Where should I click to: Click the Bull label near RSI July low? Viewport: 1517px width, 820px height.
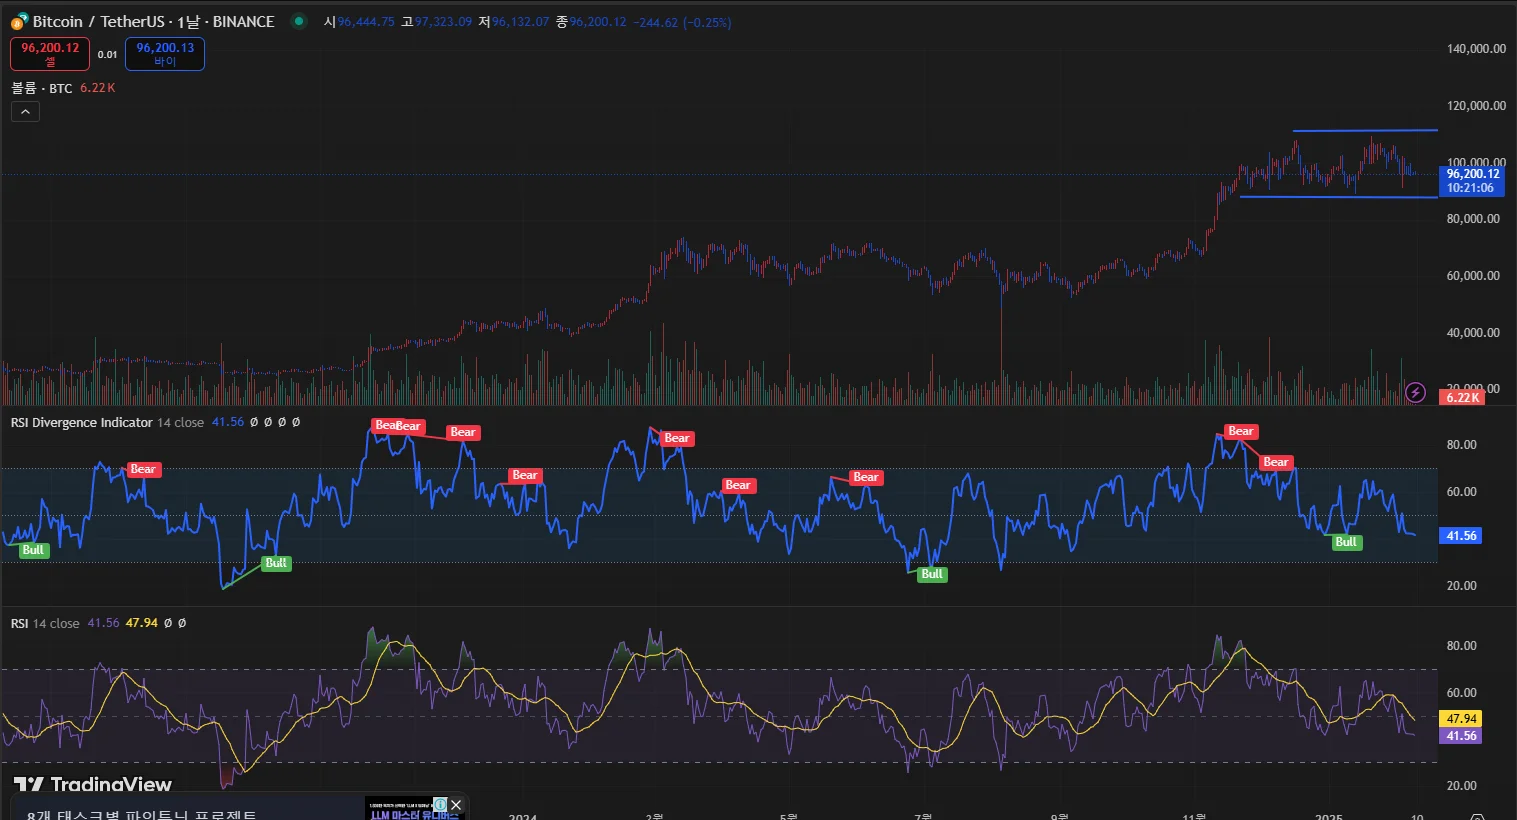(x=932, y=574)
